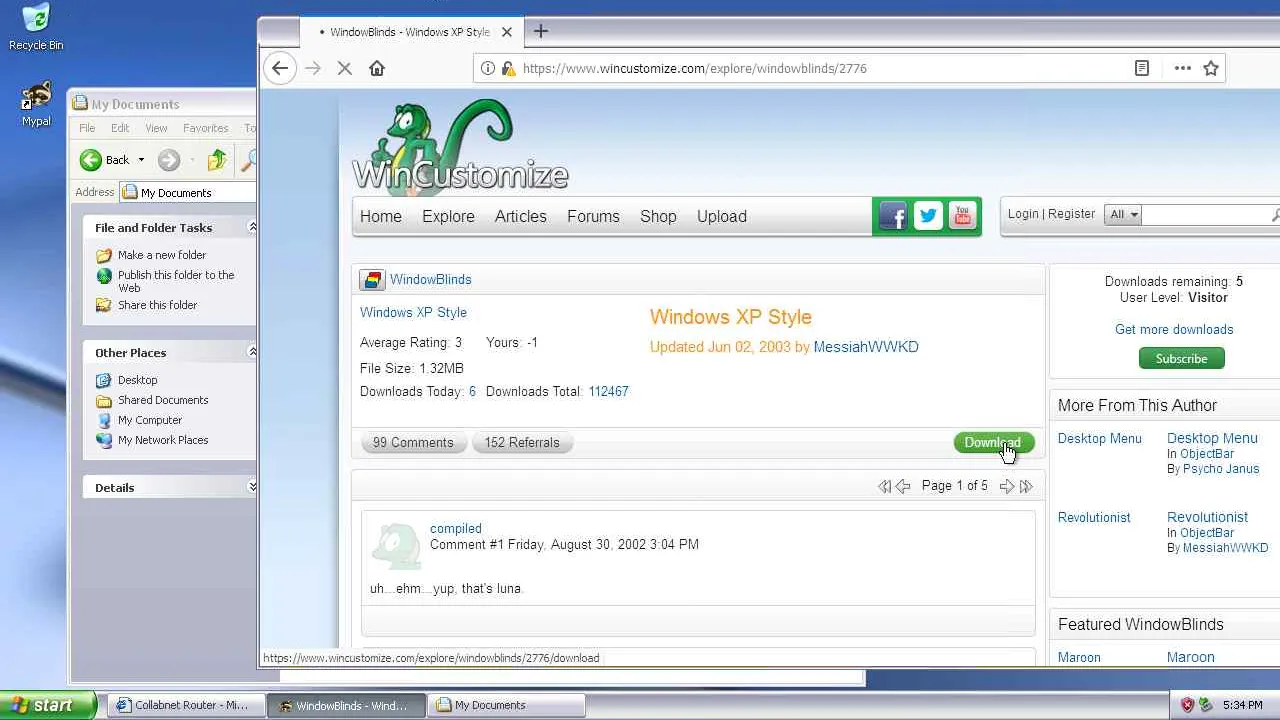Open the Home nav item on WinCustomize

point(381,216)
